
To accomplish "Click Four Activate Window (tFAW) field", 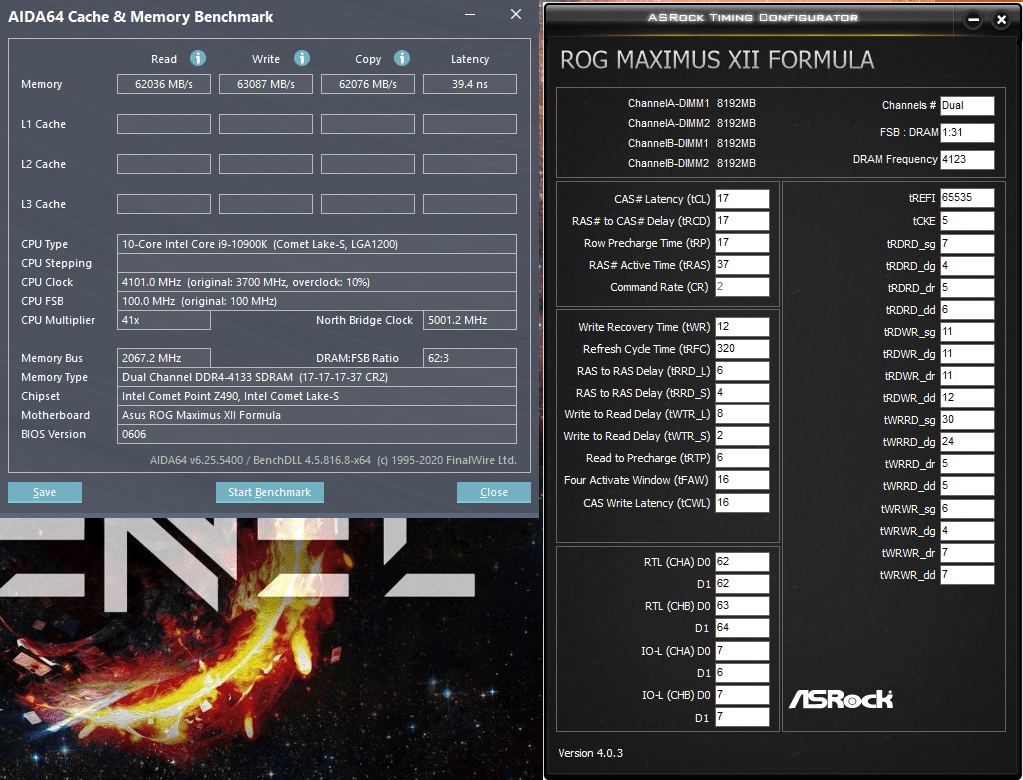I will click(742, 480).
